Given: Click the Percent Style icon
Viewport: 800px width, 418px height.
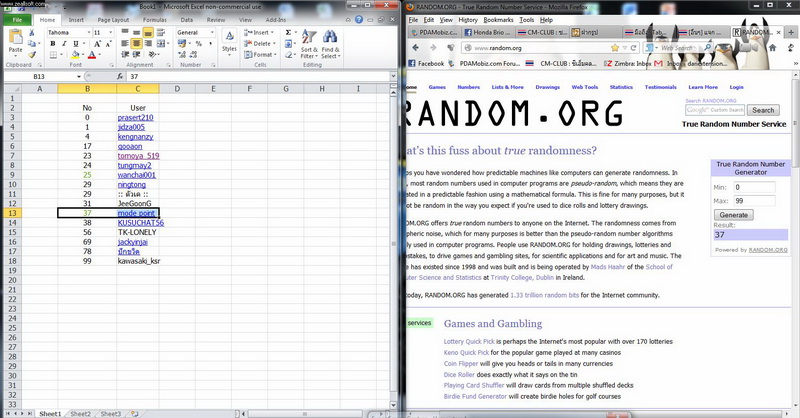Looking at the screenshot, I should pos(199,44).
